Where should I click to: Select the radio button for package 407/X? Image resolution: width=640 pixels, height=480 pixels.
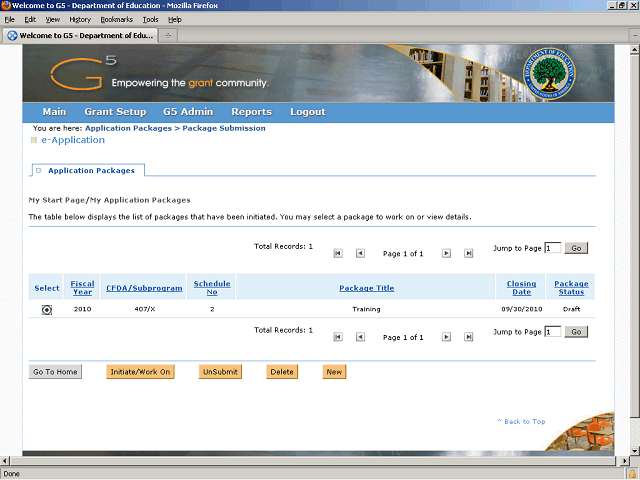pos(47,310)
